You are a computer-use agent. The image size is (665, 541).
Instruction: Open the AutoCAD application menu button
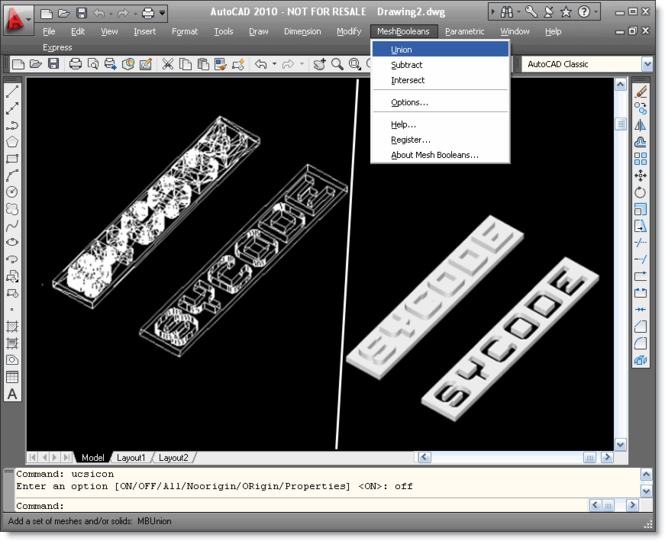17,20
